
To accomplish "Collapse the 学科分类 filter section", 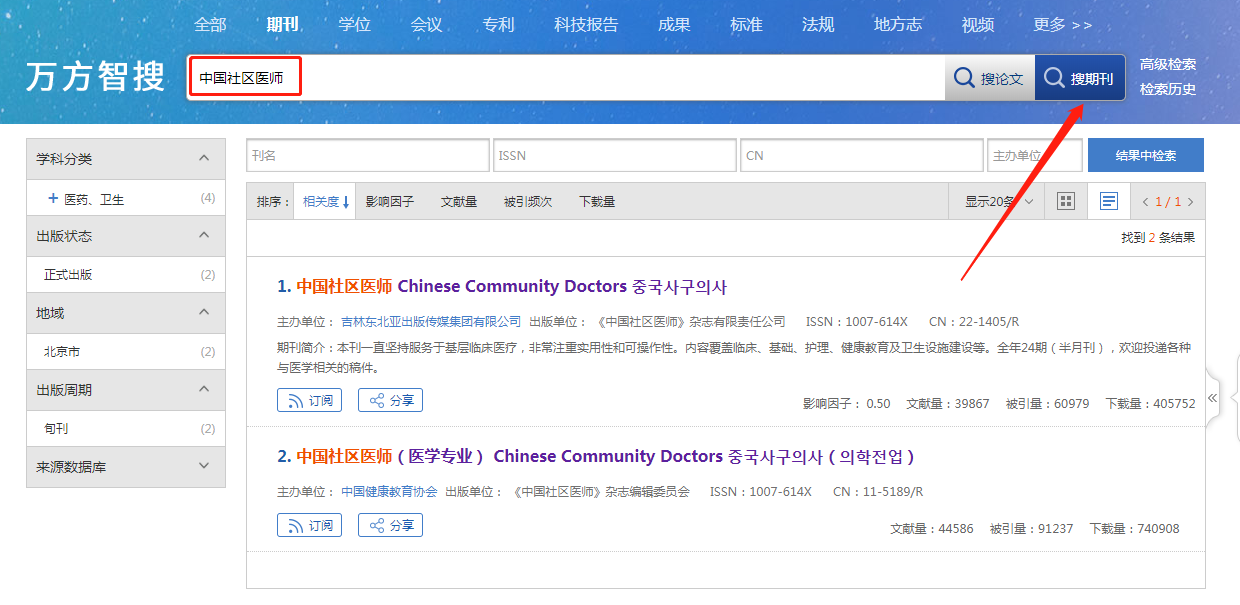I will tap(204, 159).
